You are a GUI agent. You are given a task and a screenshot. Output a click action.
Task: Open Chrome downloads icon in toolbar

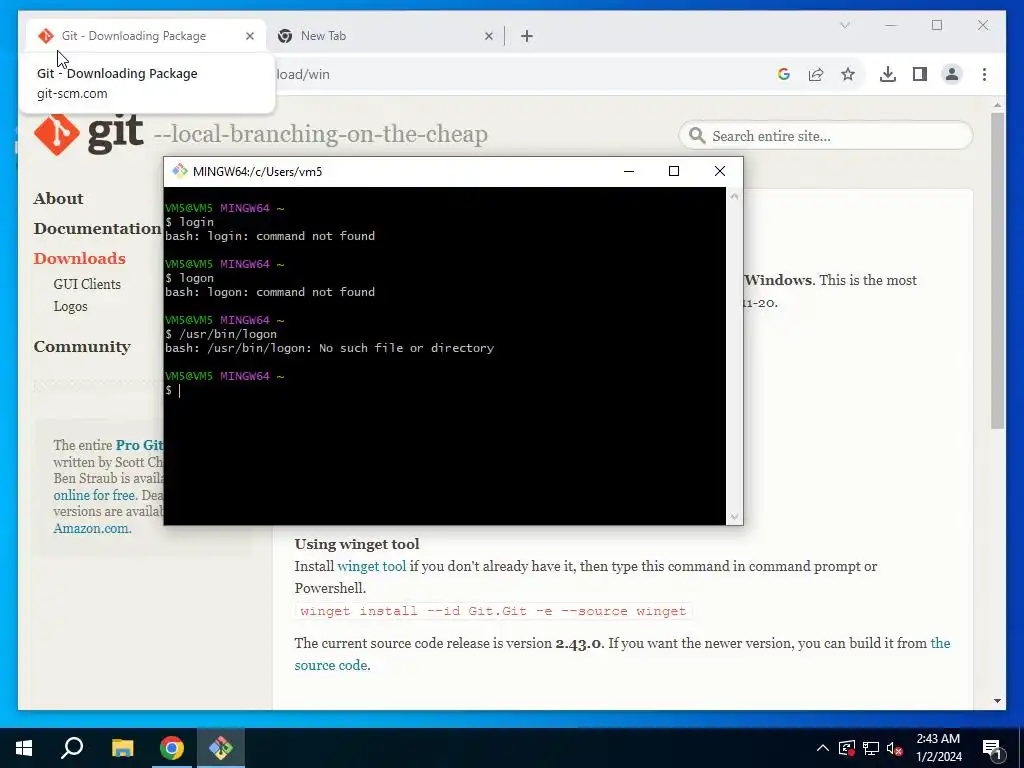[x=888, y=74]
